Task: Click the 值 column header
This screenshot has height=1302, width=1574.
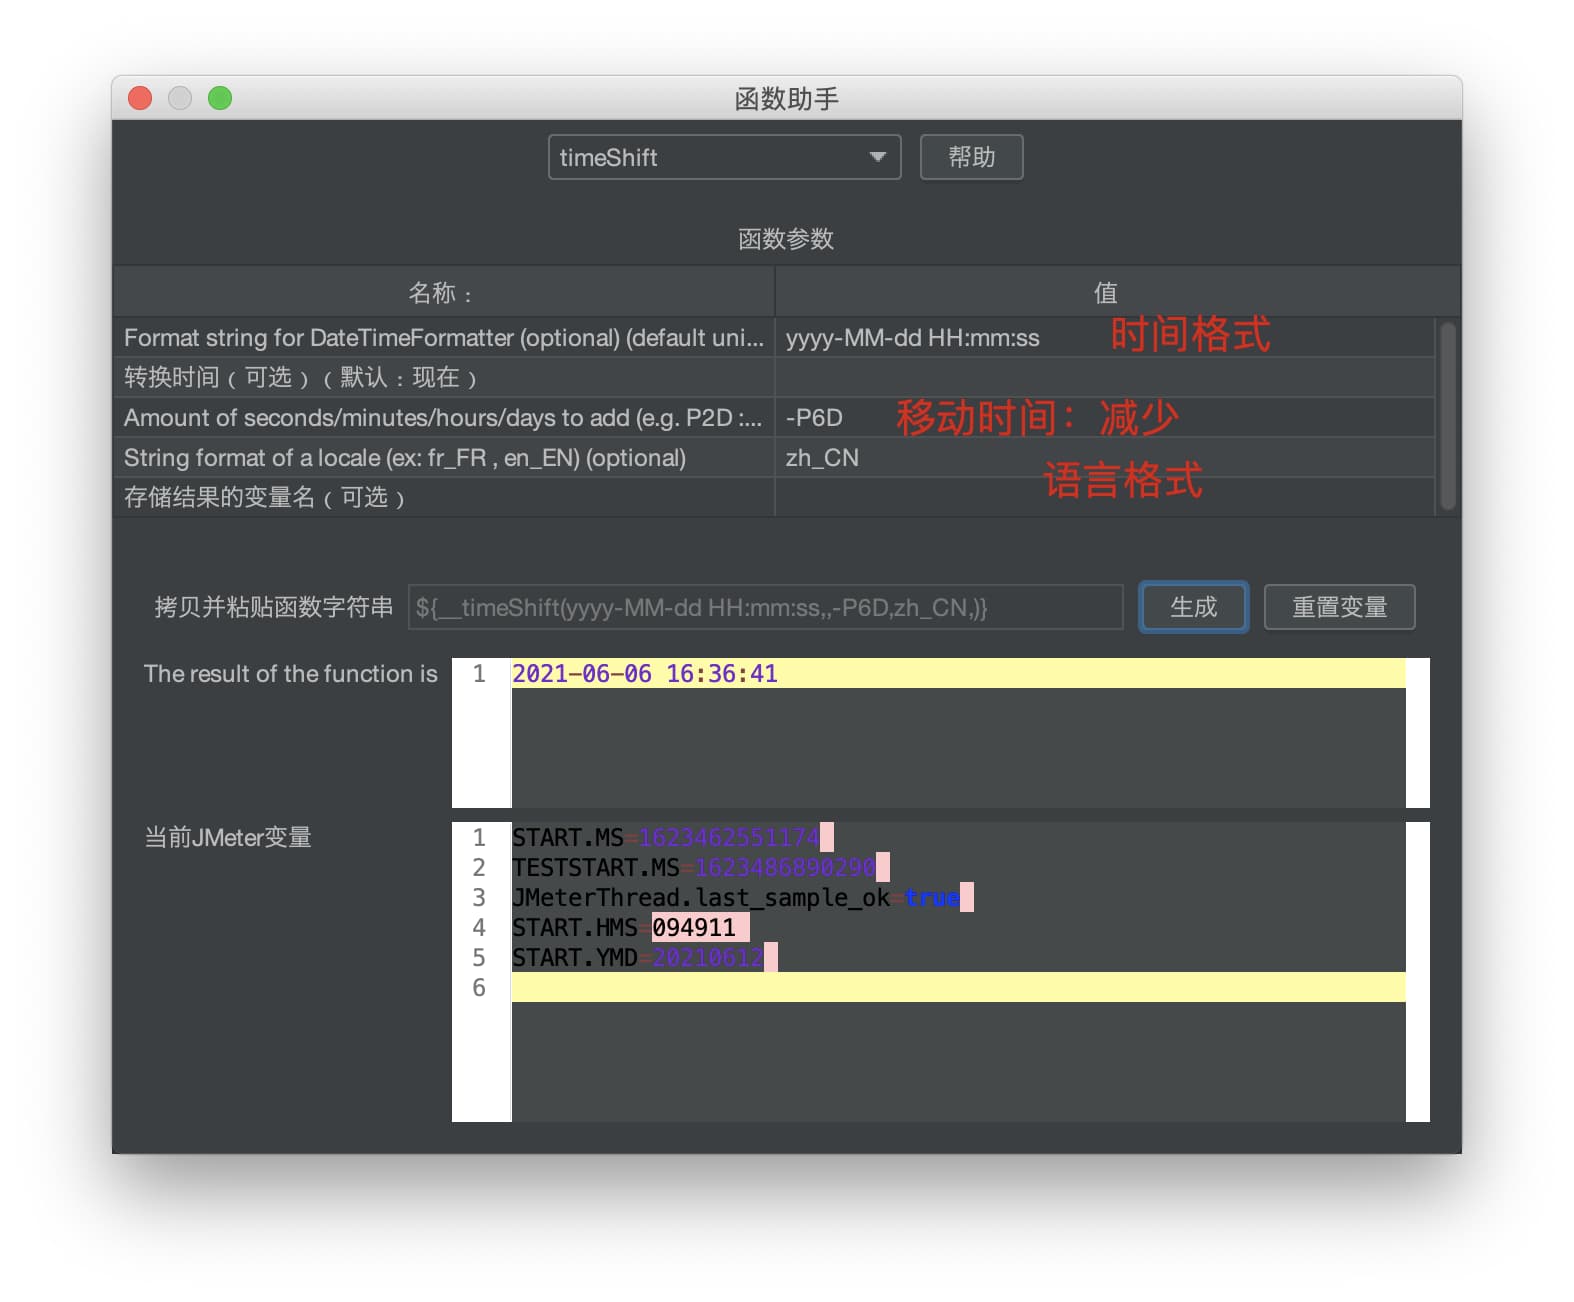Action: click(x=1105, y=293)
